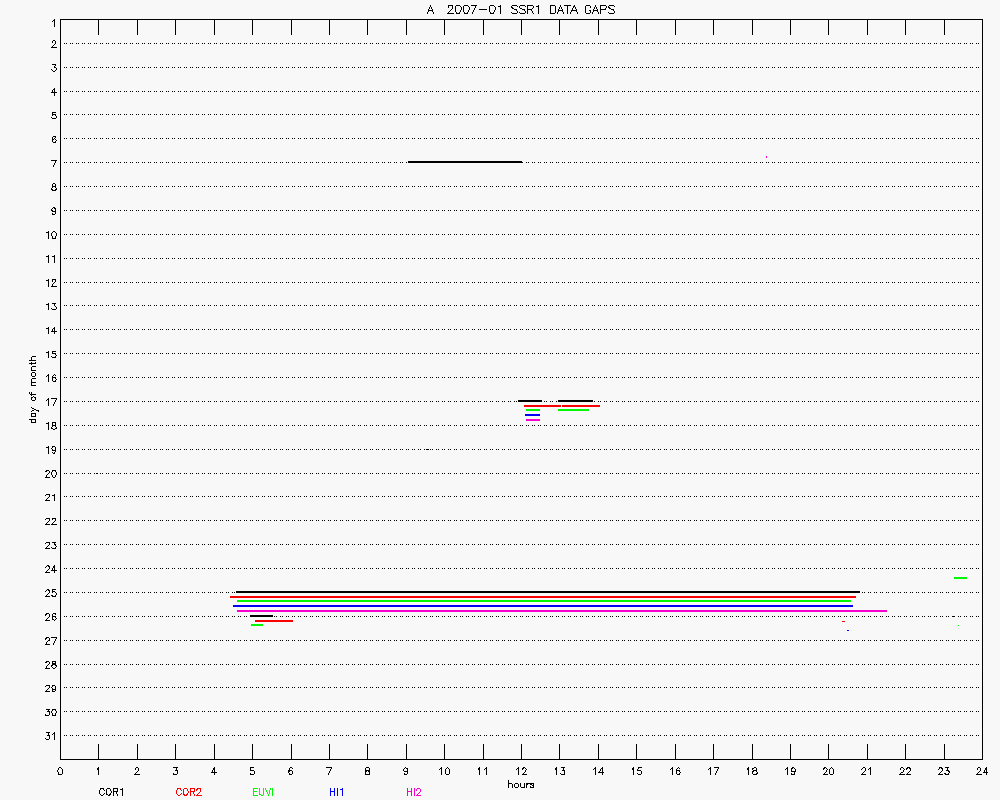Click the magenta HI2 legend label
The height and width of the screenshot is (800, 1000).
414,792
